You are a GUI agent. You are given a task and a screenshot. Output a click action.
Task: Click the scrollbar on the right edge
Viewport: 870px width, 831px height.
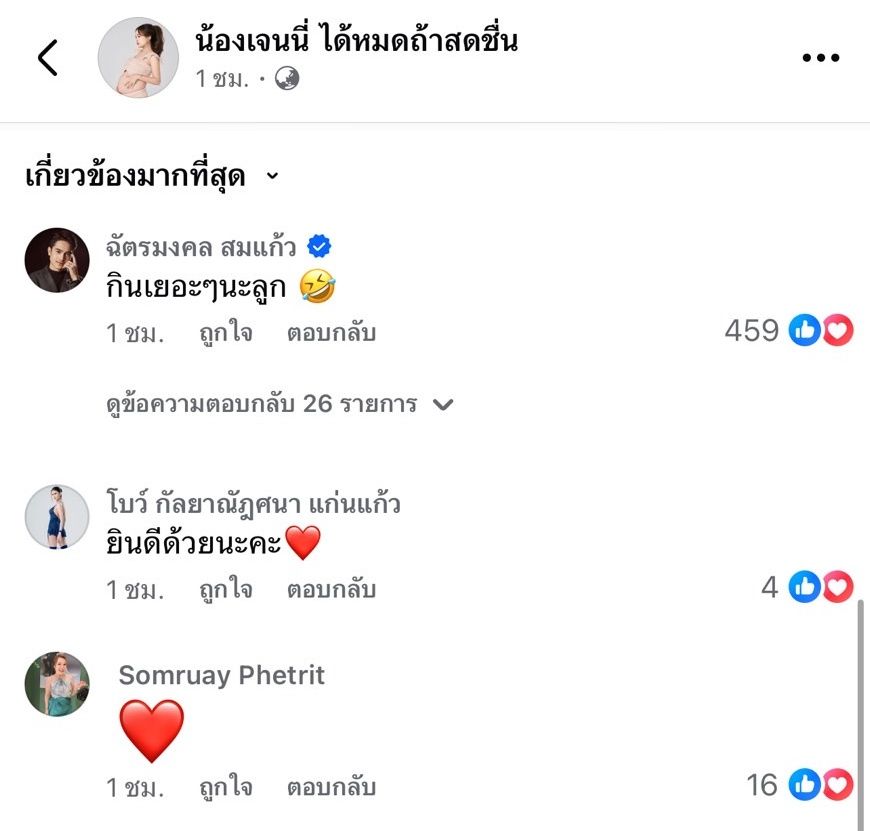pyautogui.click(x=862, y=700)
